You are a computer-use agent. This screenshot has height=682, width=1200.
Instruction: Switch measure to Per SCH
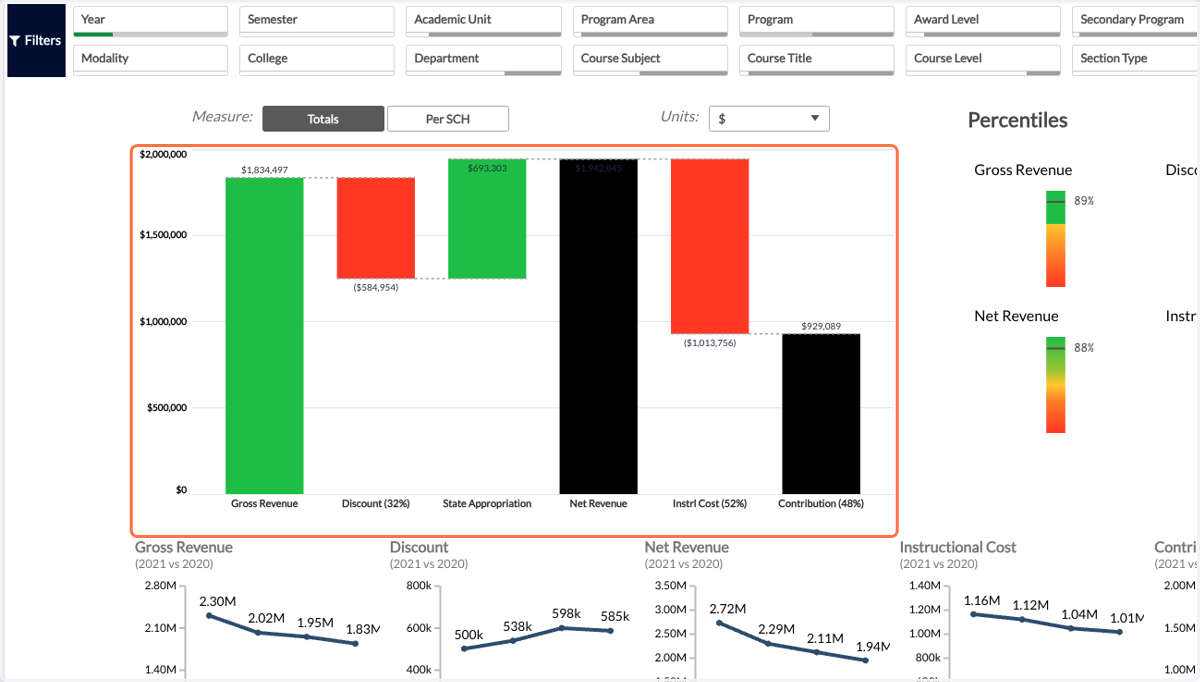point(448,119)
